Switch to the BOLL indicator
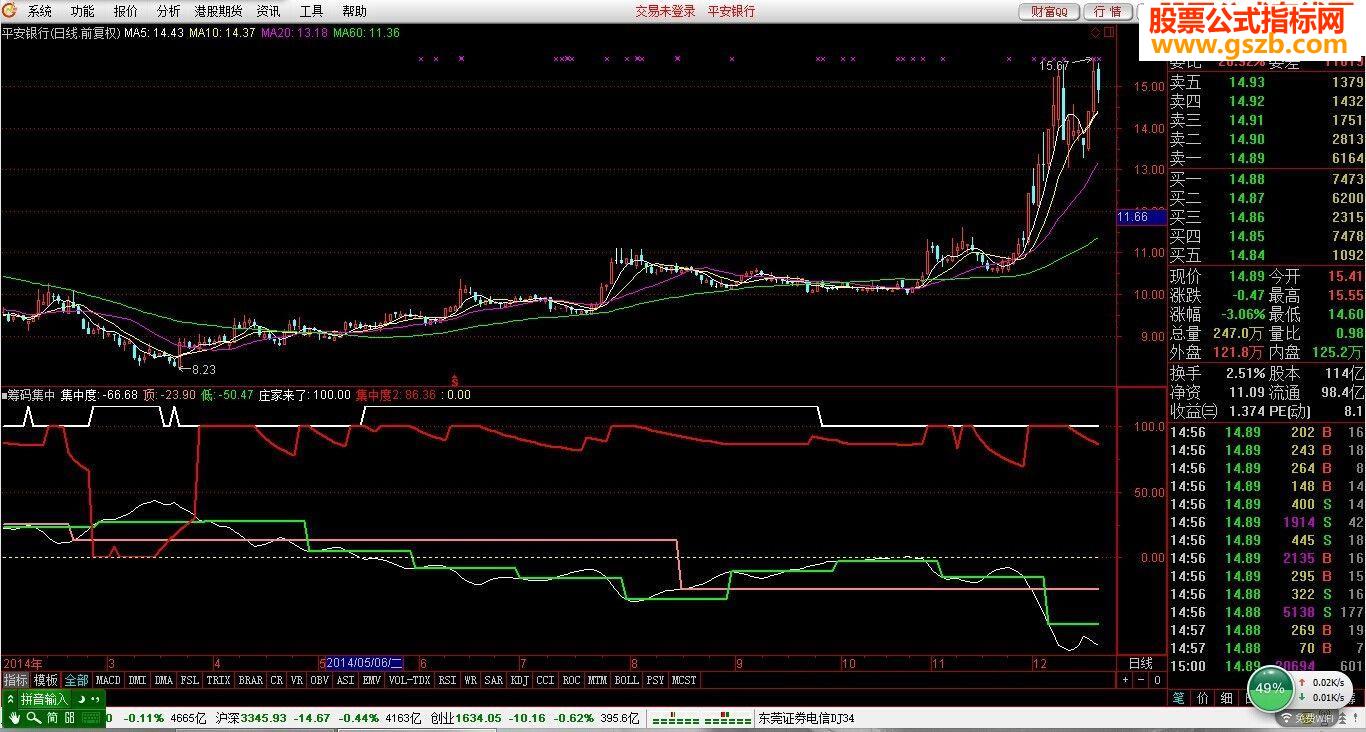This screenshot has height=732, width=1366. click(x=626, y=680)
